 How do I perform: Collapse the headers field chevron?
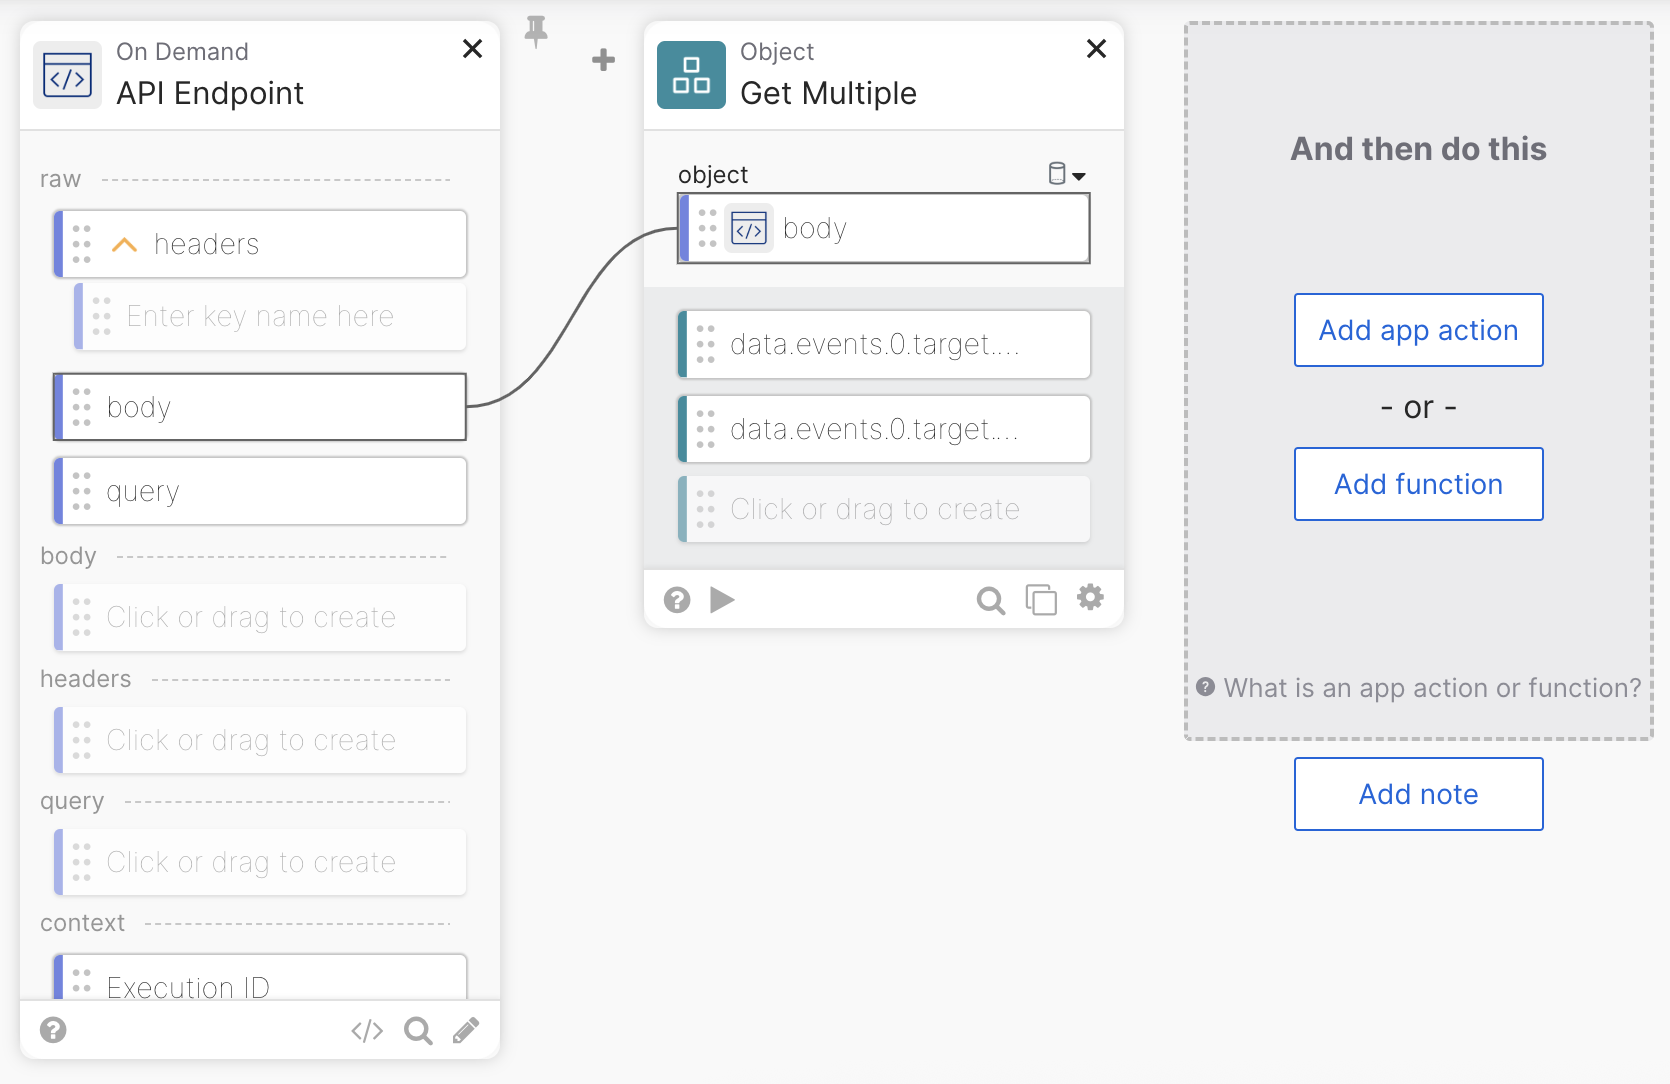coord(124,245)
